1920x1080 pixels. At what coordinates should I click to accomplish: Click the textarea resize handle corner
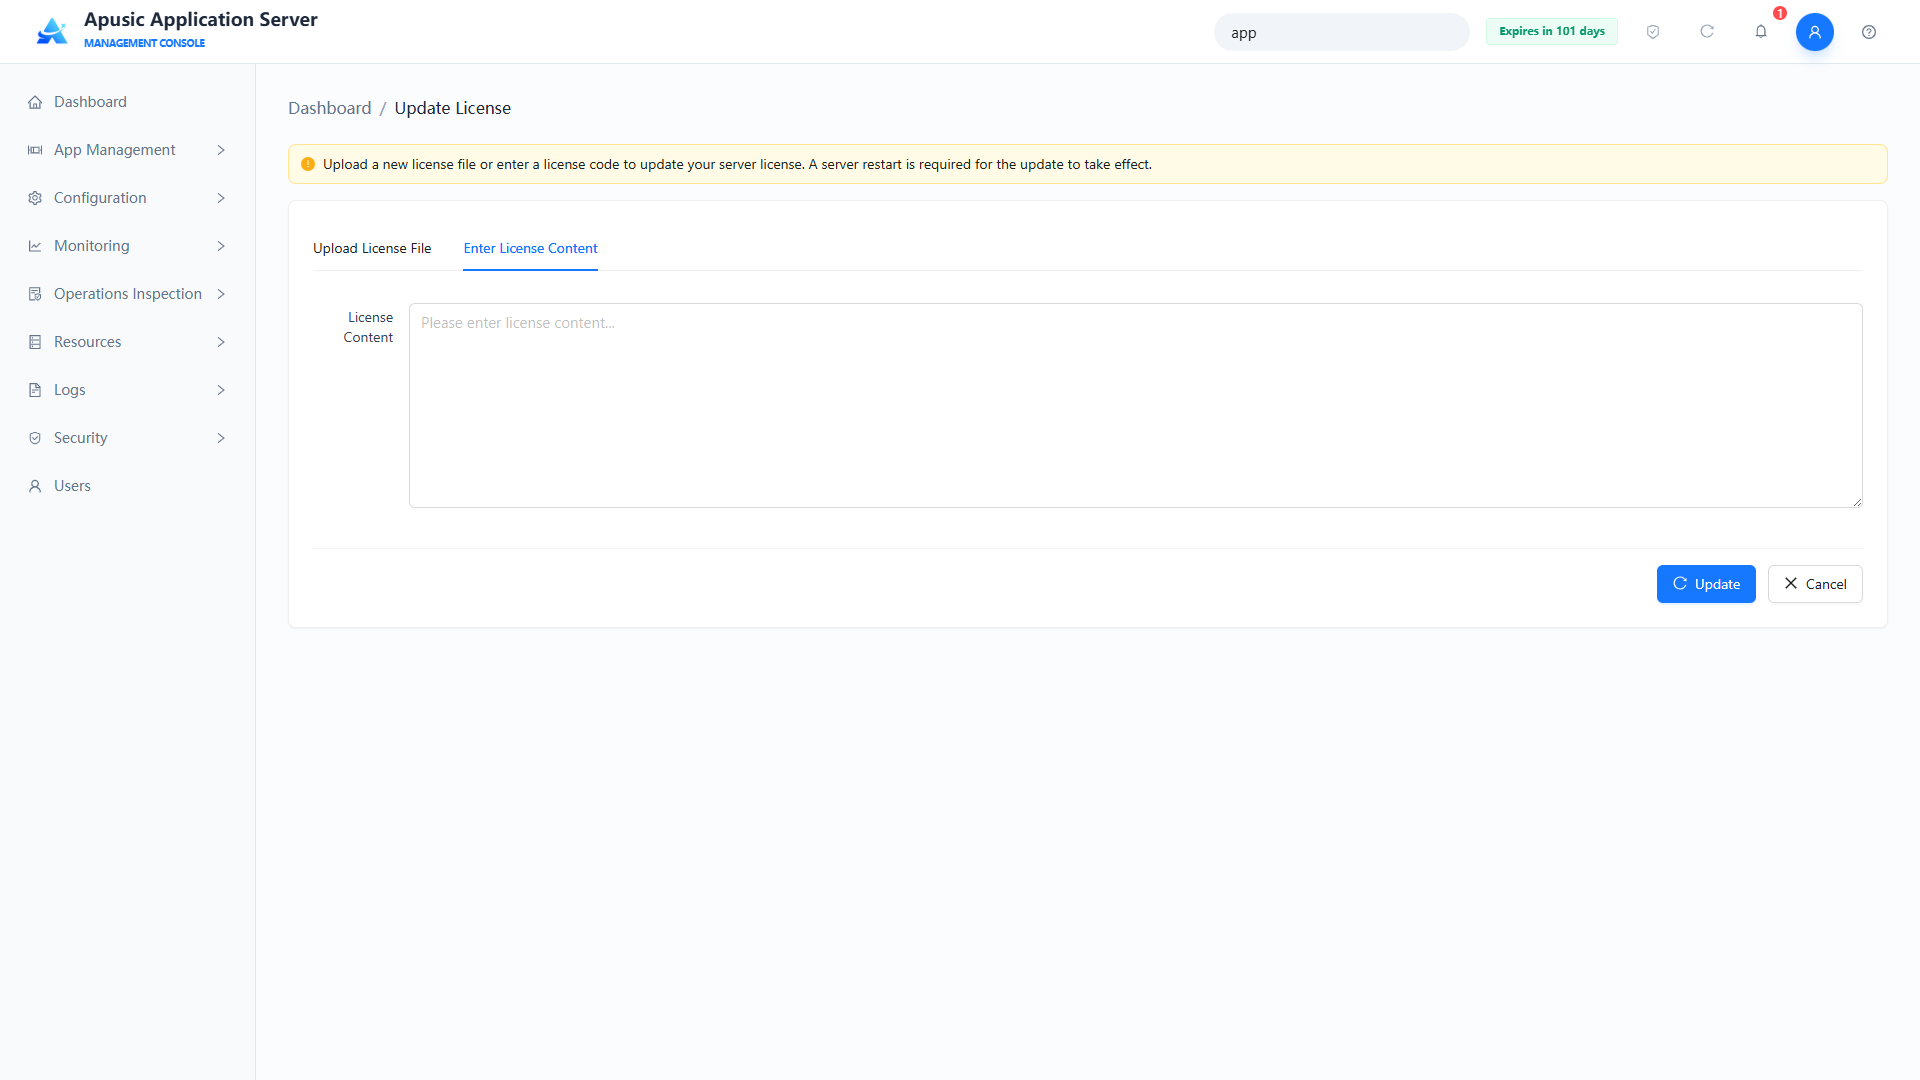(x=1857, y=502)
